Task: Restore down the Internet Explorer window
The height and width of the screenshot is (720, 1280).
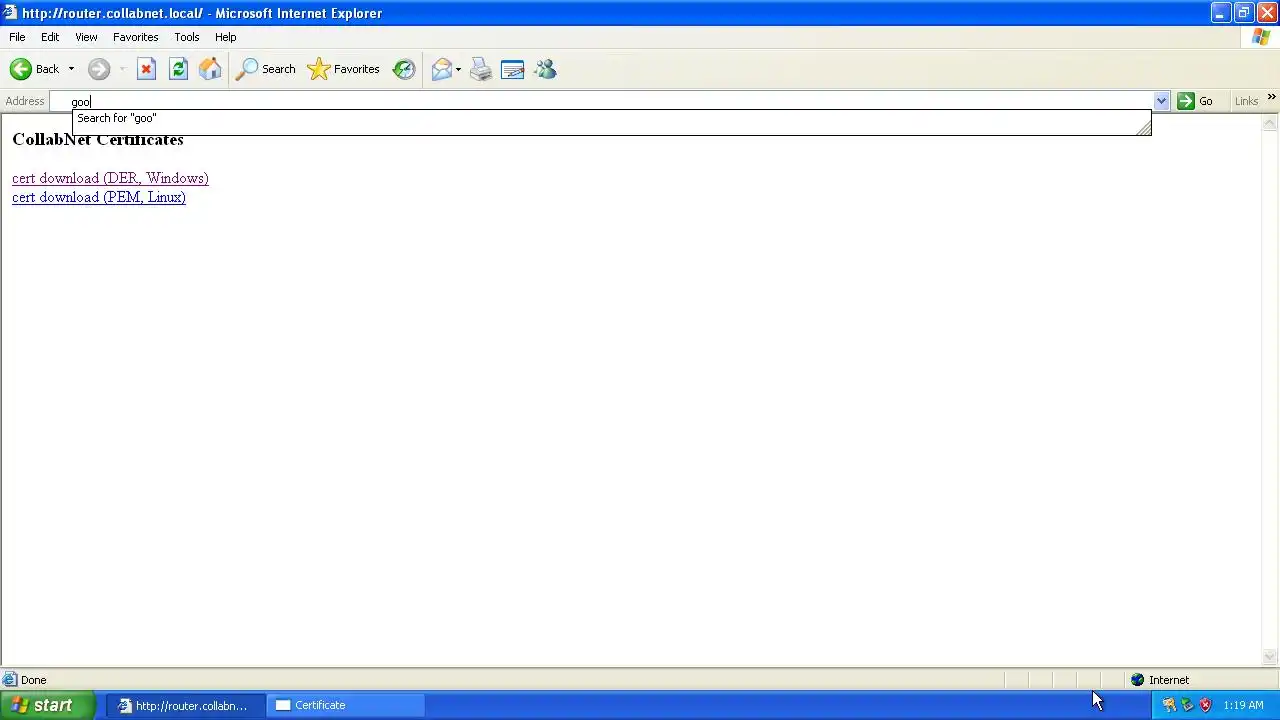Action: 1244,13
